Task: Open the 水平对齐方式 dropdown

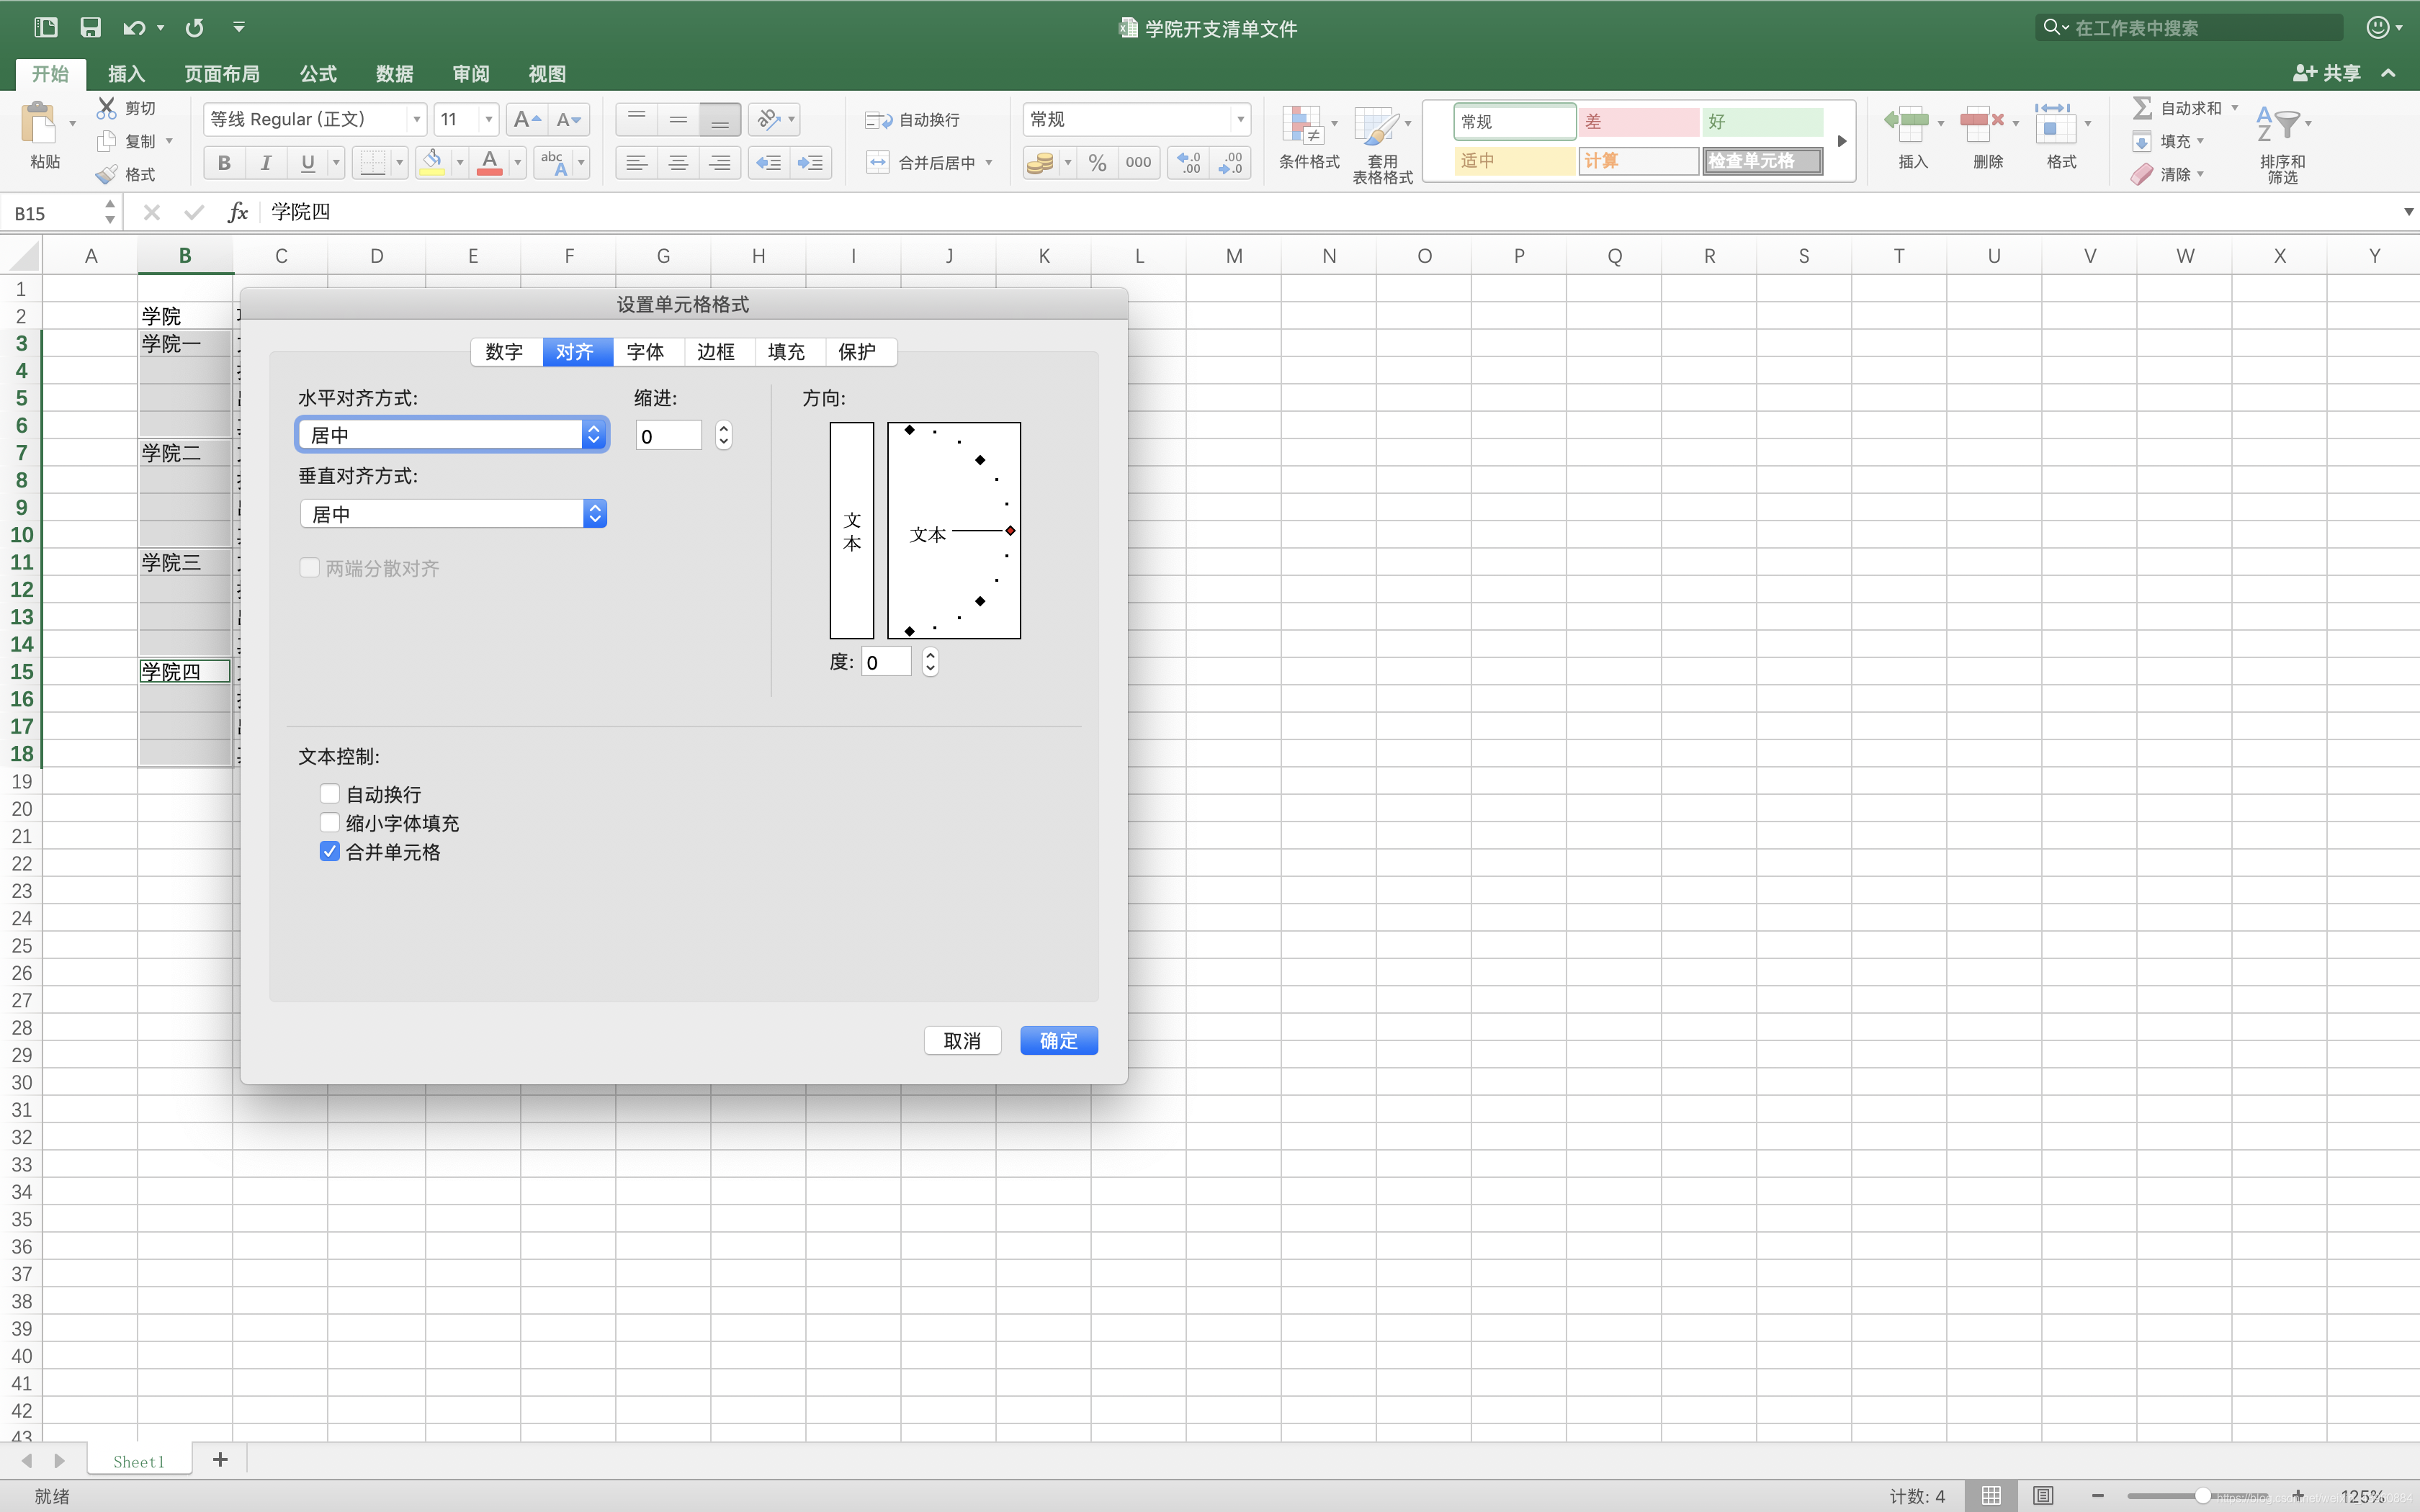Action: coord(453,435)
